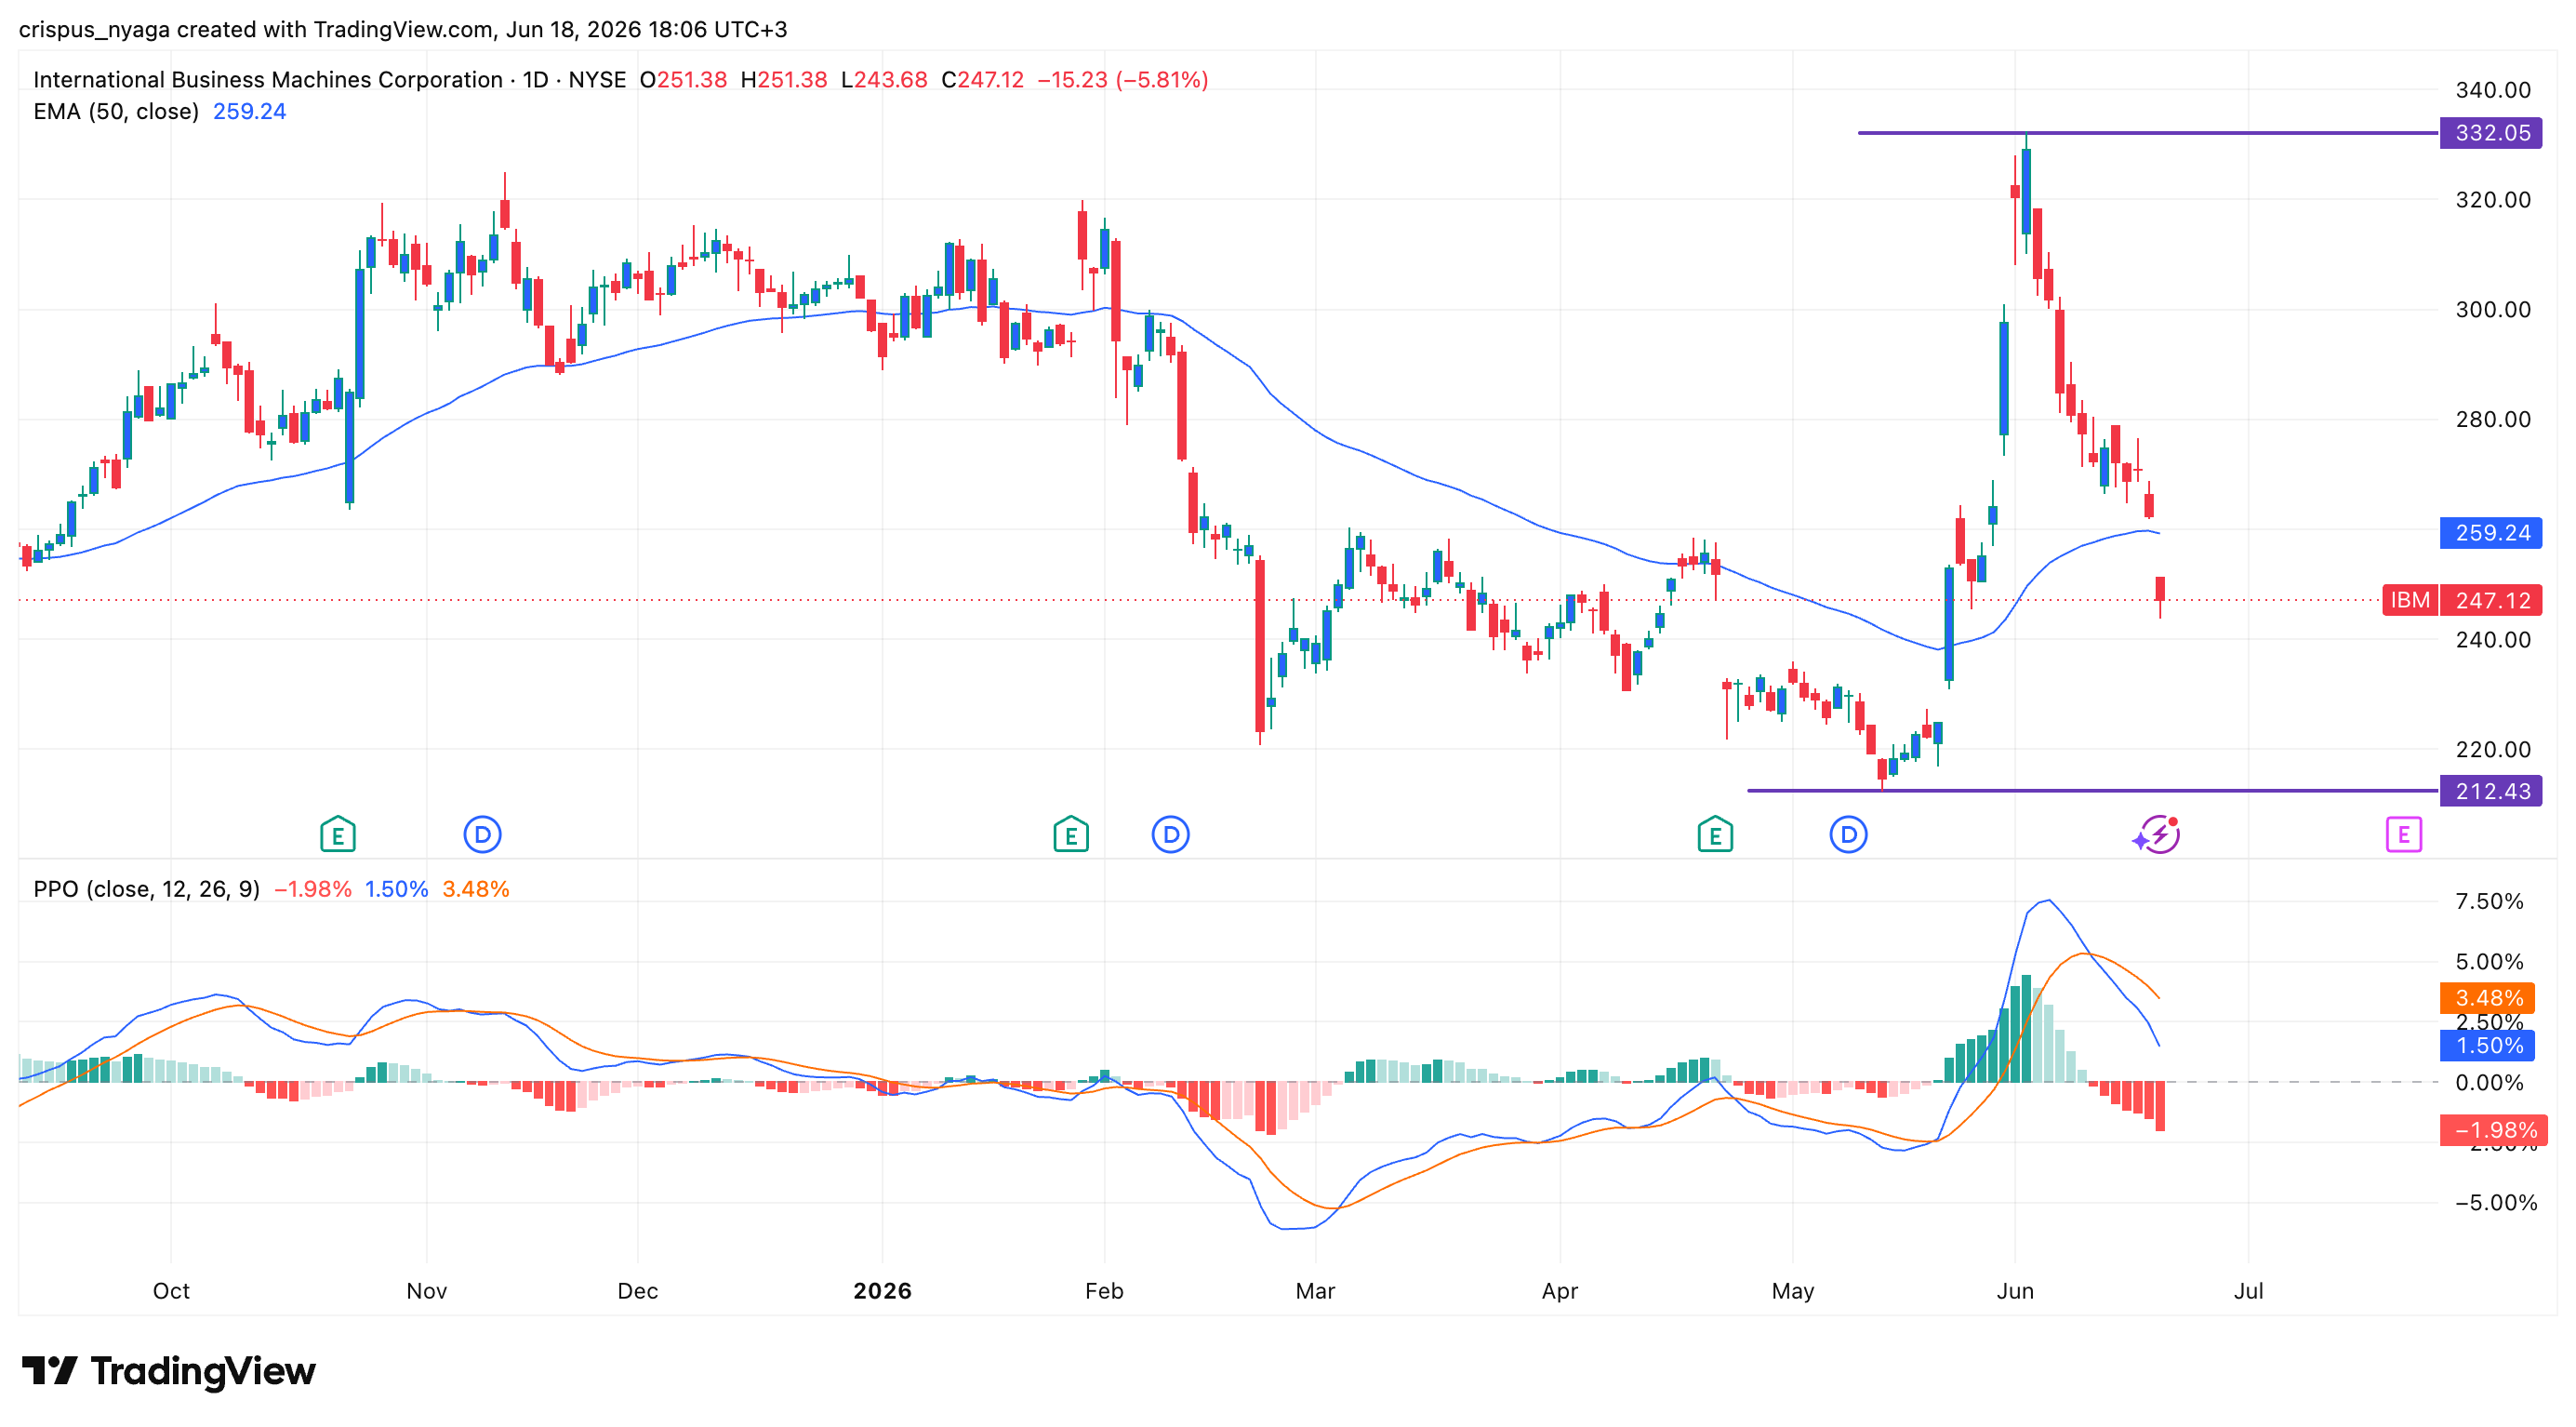Select the pink upcoming earnings E marker in July
The height and width of the screenshot is (1427, 2576).
pos(2403,834)
